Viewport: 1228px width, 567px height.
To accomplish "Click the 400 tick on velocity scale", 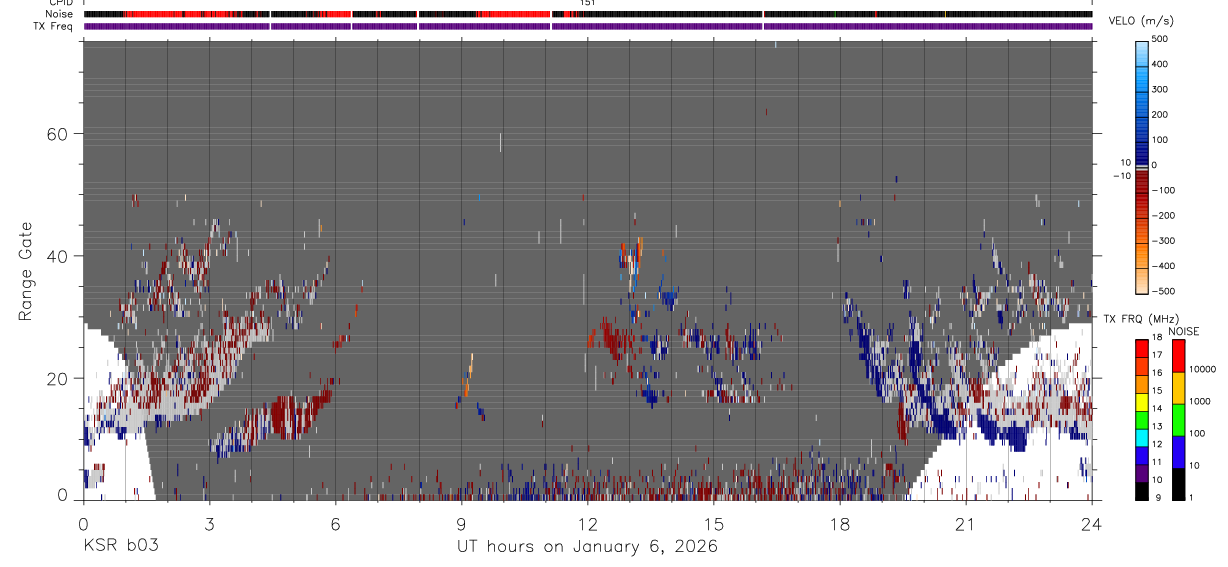I will [x=1161, y=64].
